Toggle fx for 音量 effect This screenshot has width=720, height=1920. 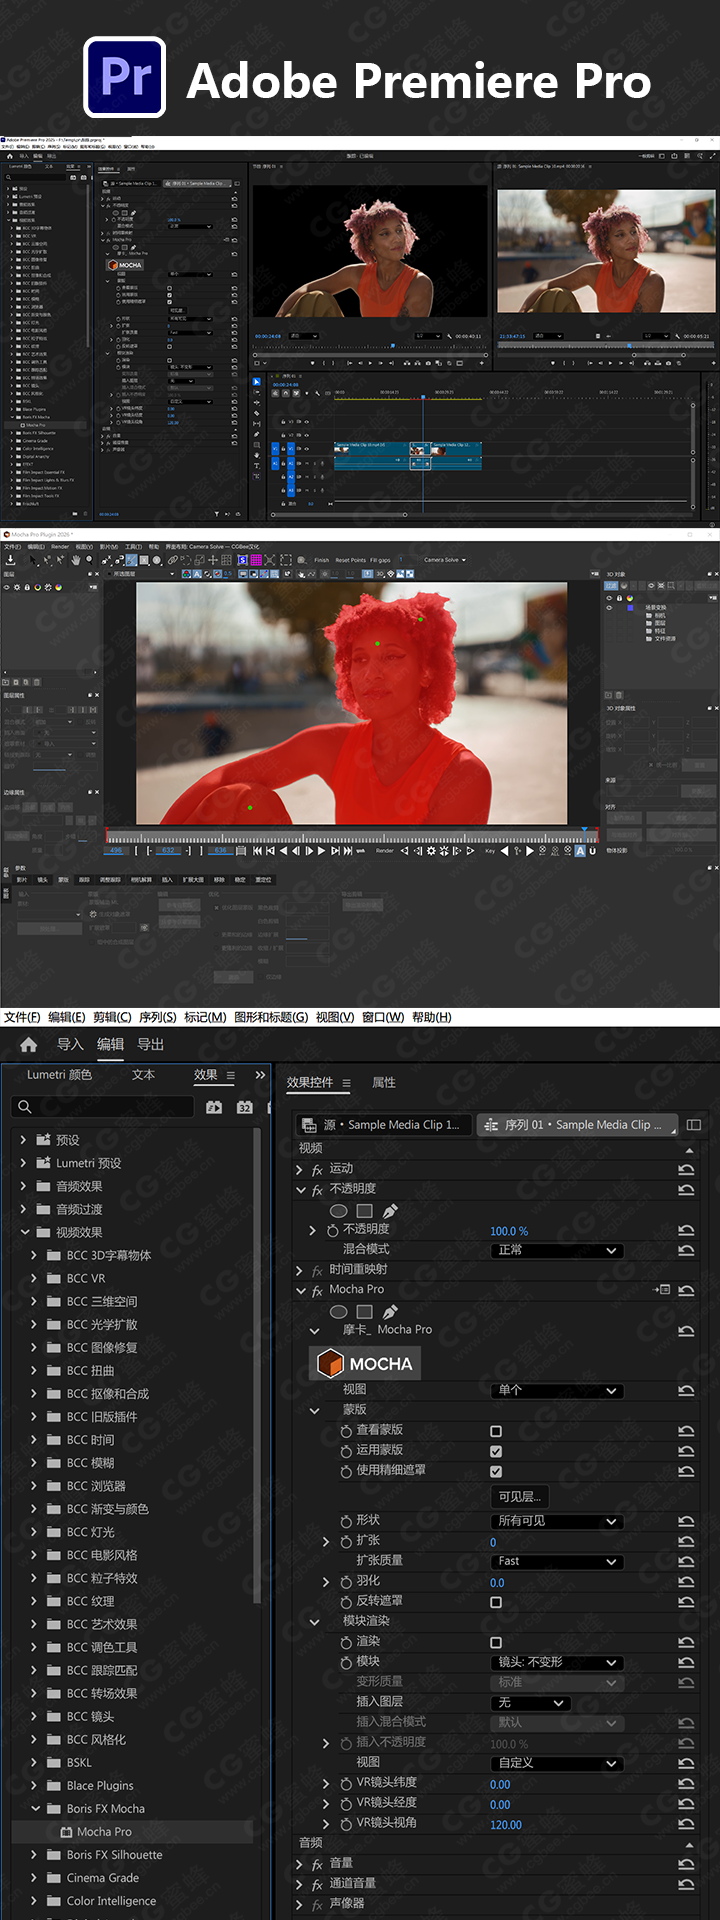(317, 1864)
